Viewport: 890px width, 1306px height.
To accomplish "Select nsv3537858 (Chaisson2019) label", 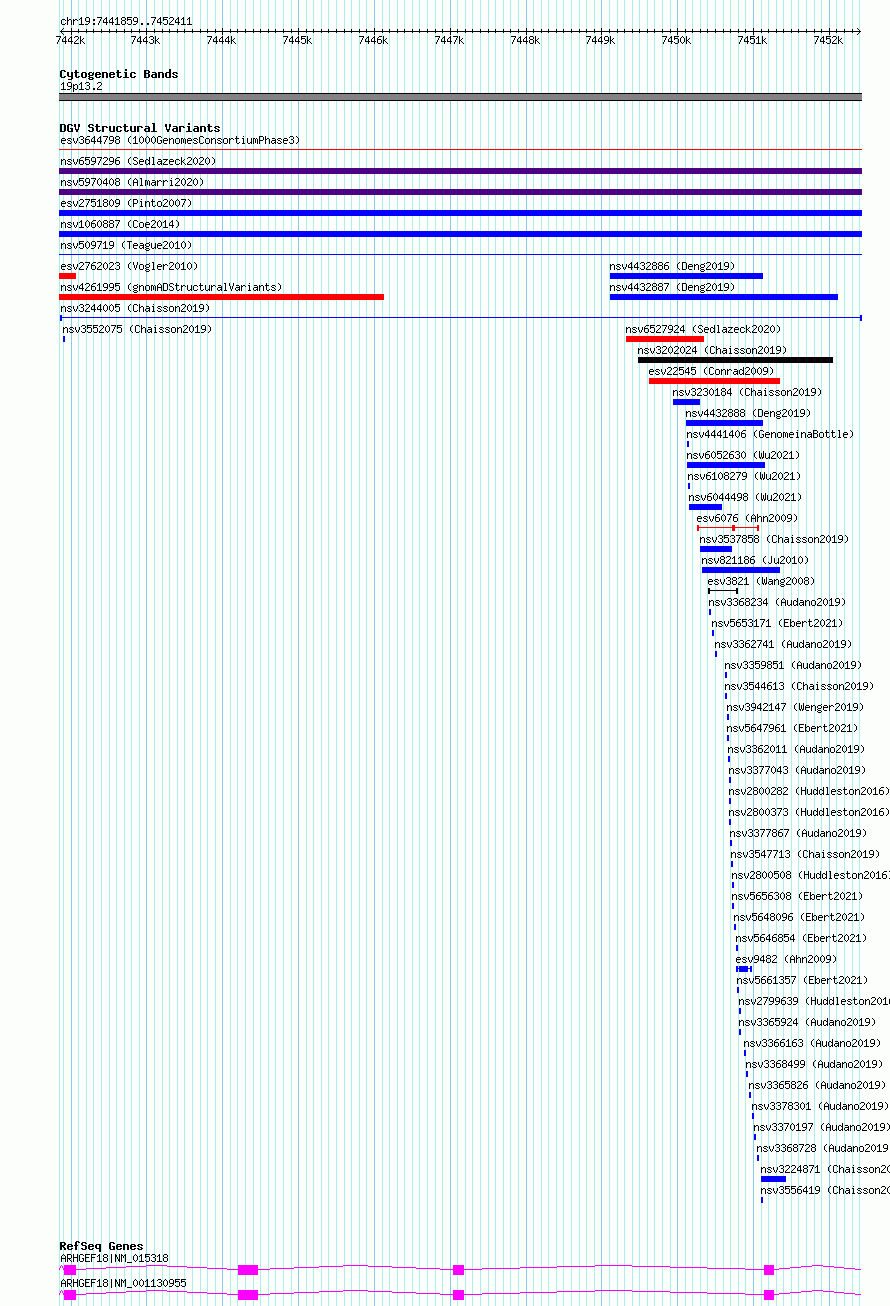I will [774, 539].
